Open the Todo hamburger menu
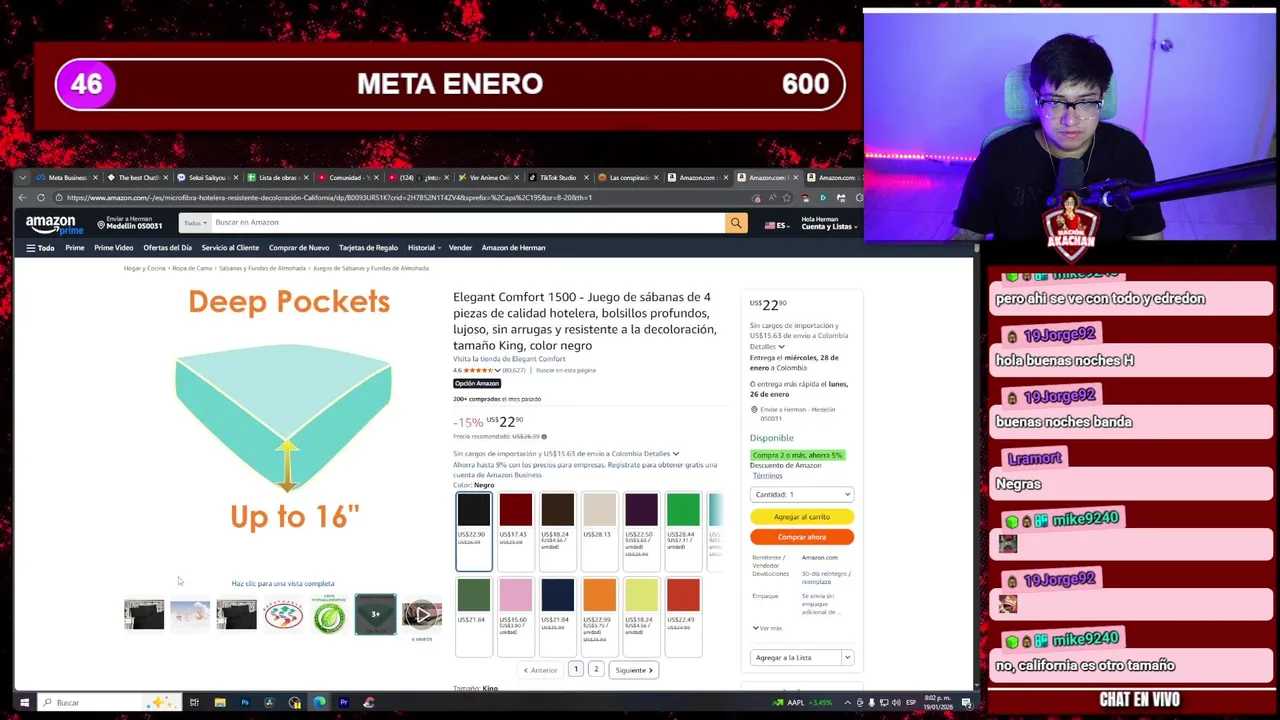The image size is (1280, 720). pos(40,248)
